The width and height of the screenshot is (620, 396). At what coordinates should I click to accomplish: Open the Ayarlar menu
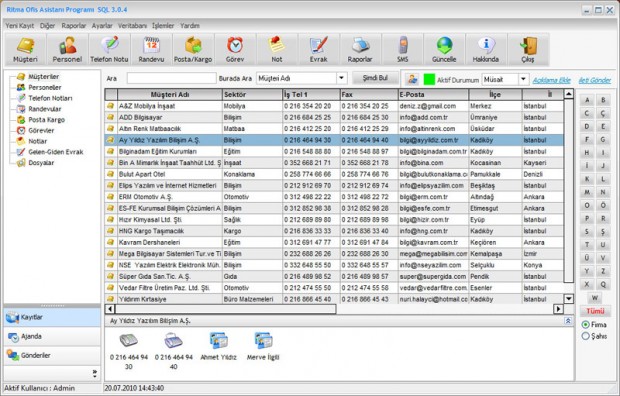tap(102, 26)
